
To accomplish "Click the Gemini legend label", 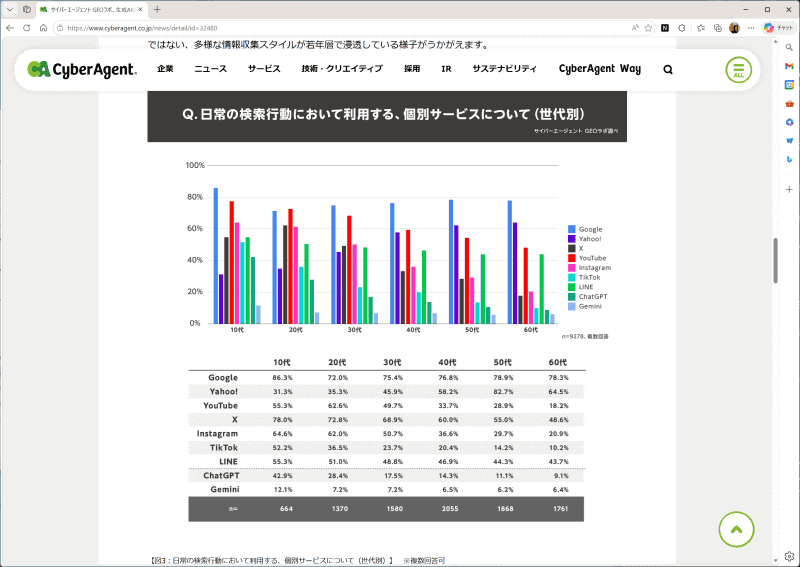I will point(590,306).
